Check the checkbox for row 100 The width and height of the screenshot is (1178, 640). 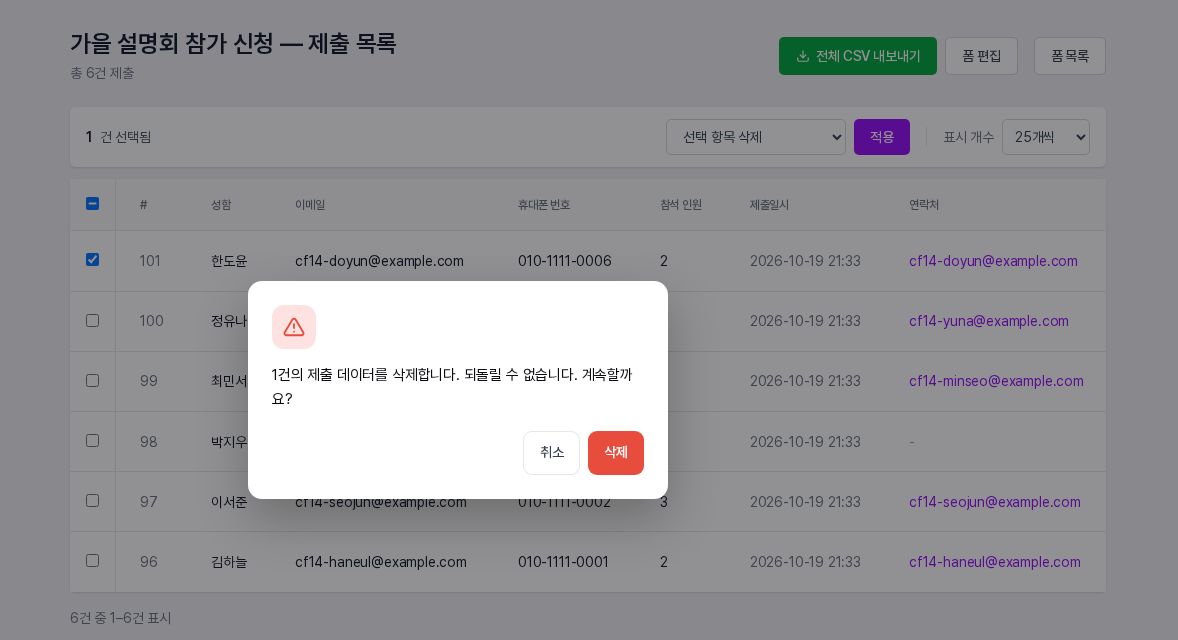click(92, 321)
